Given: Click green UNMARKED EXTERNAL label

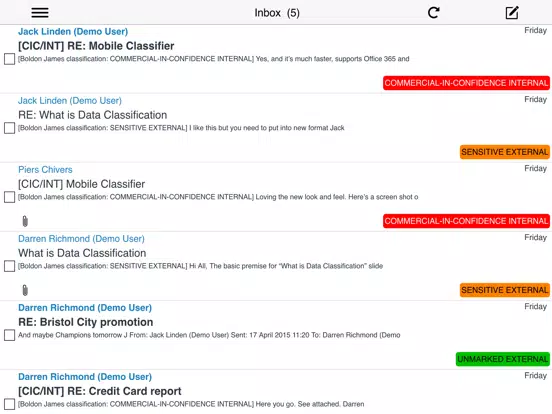Looking at the screenshot, I should click(x=503, y=359).
